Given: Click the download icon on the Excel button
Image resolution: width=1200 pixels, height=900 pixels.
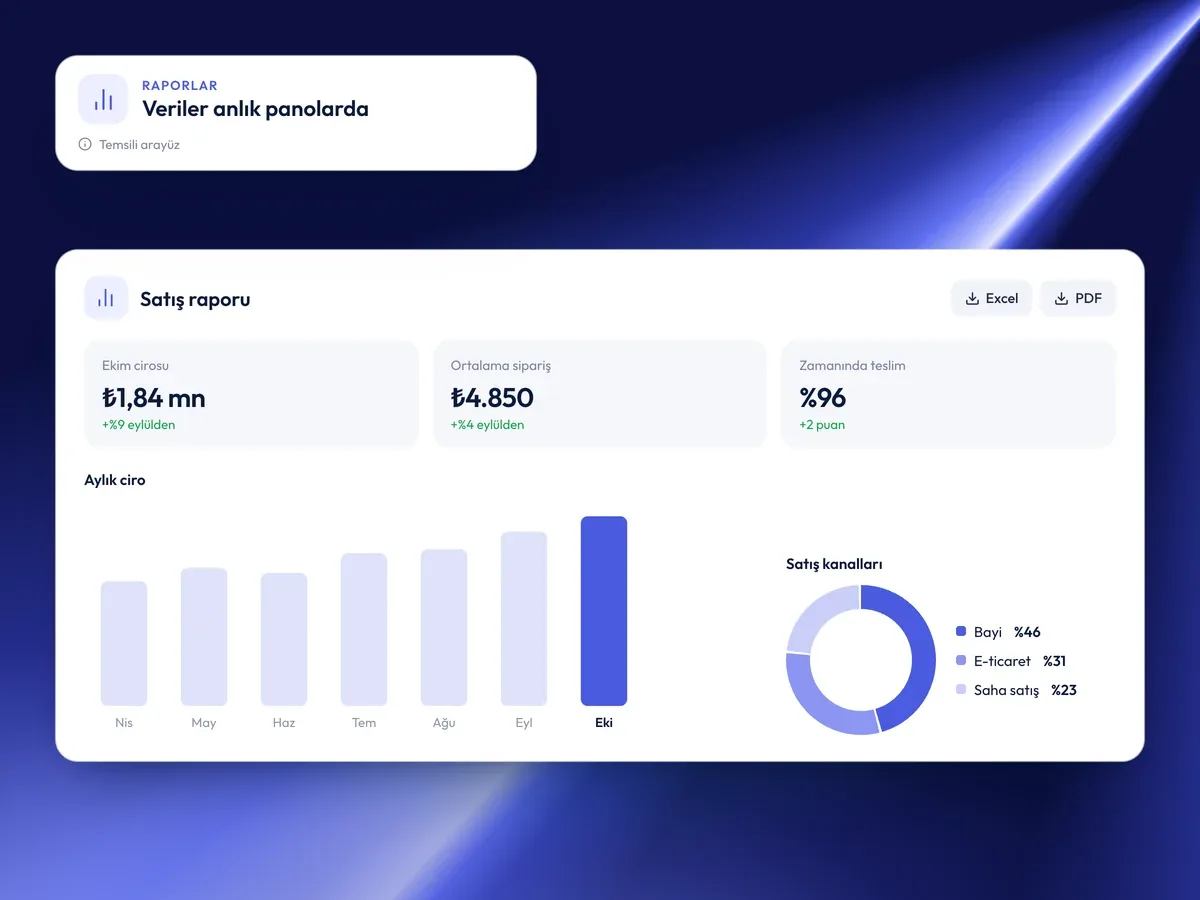Looking at the screenshot, I should (x=972, y=299).
